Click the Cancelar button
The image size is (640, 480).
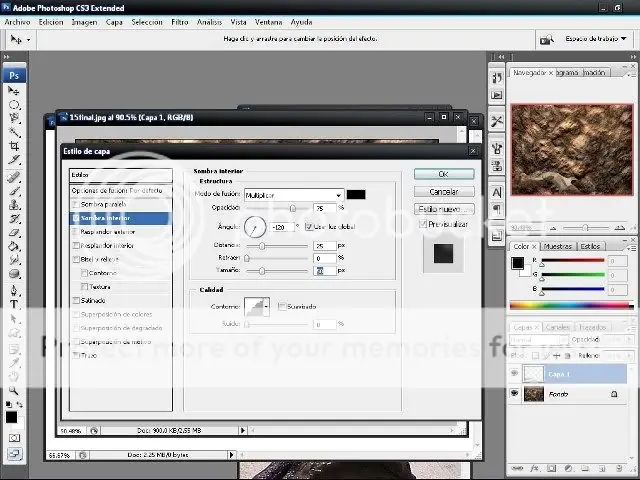tap(444, 191)
